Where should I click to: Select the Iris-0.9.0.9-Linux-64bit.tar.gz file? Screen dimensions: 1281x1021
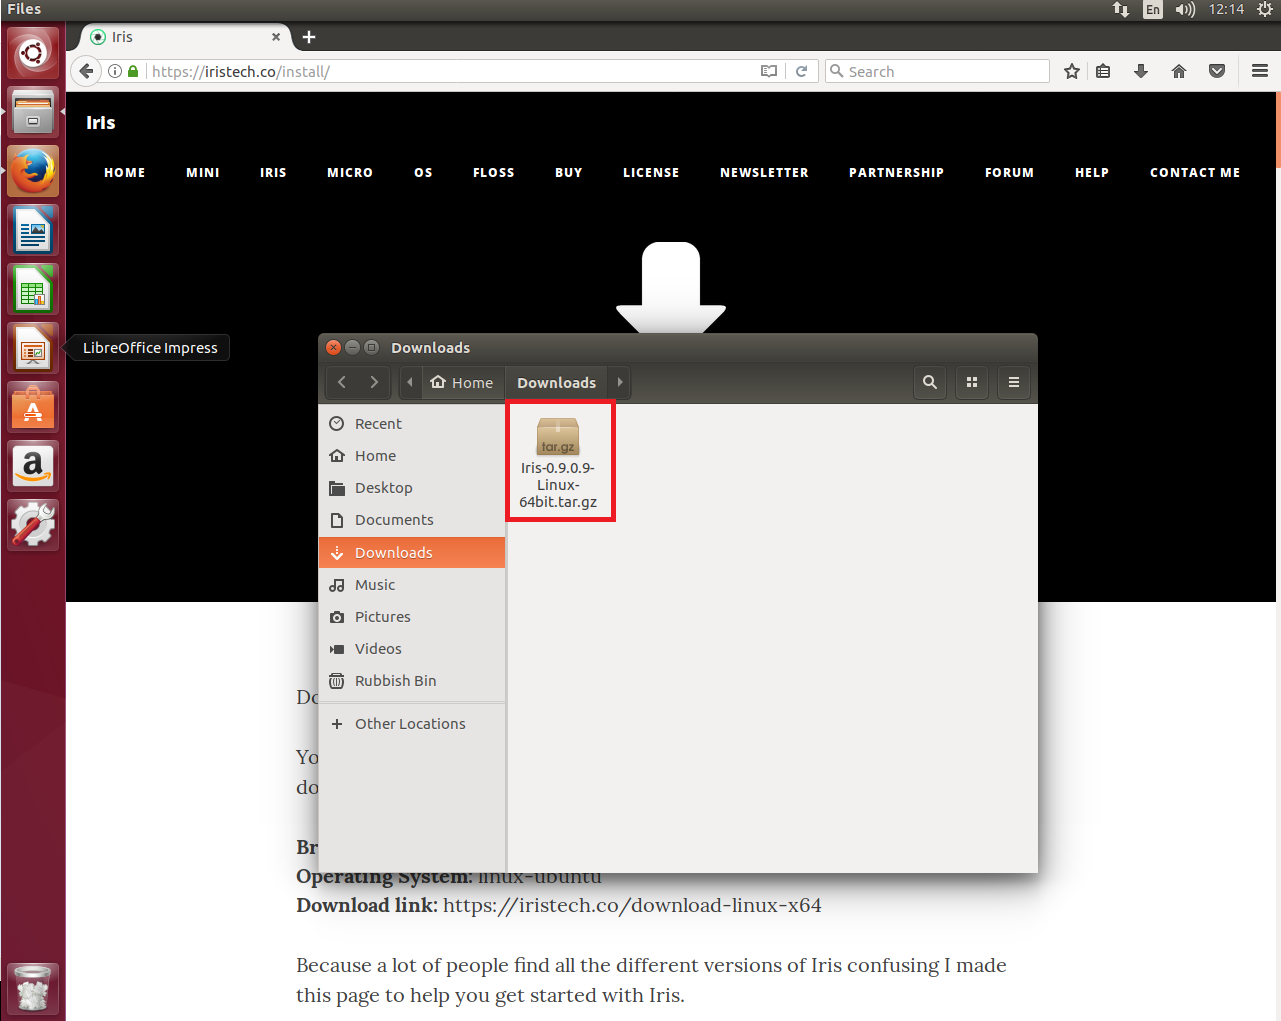[558, 463]
